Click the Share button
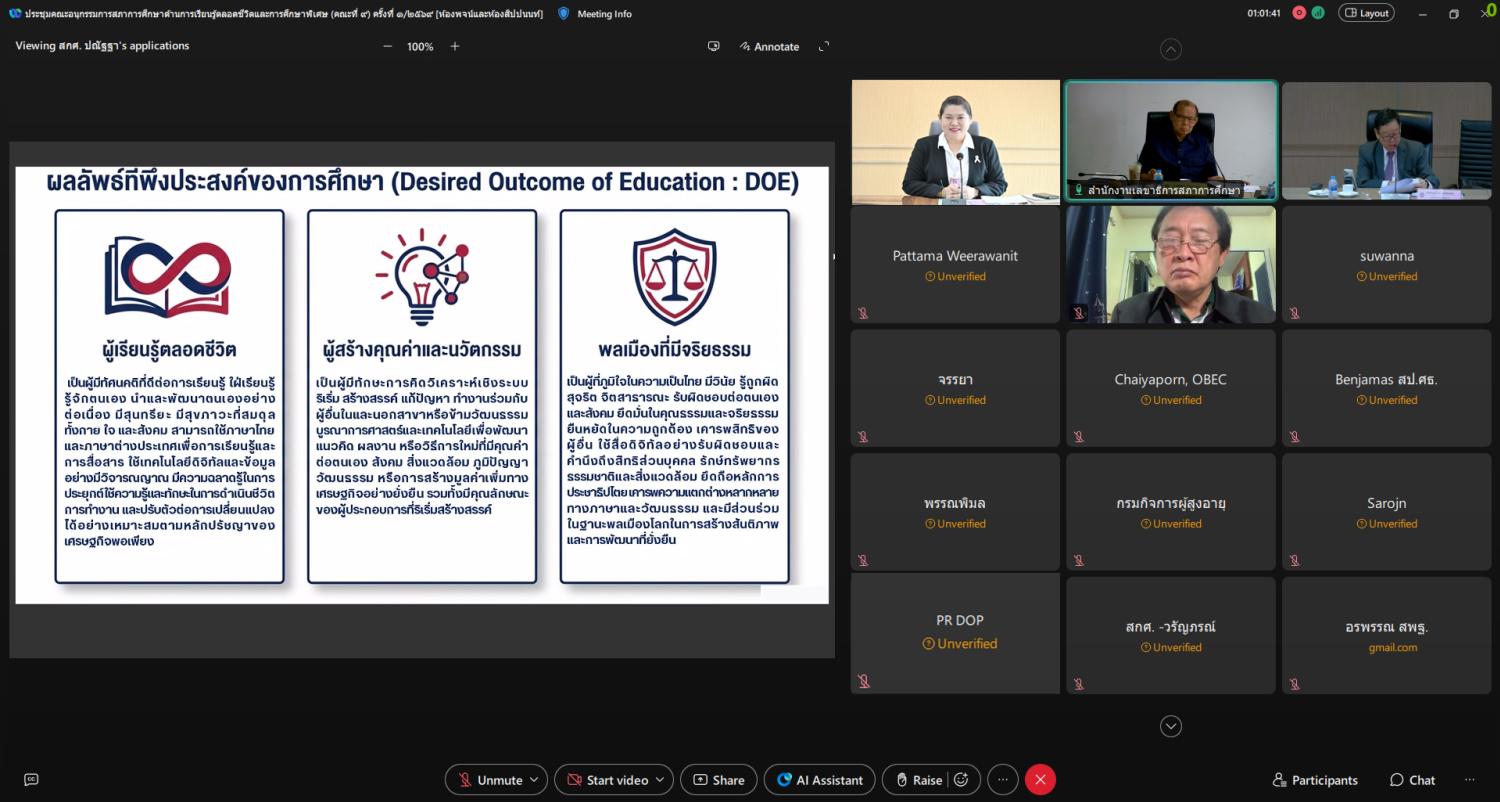Screen dimensions: 1500x802 [718, 780]
